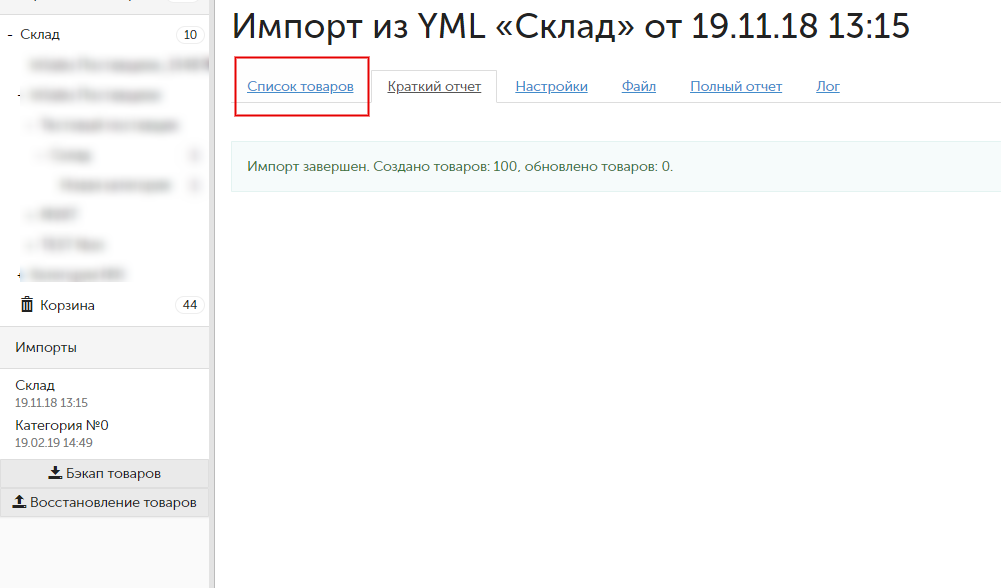Open the Категория №0 import entry
Image resolution: width=1001 pixels, height=588 pixels.
tap(62, 426)
